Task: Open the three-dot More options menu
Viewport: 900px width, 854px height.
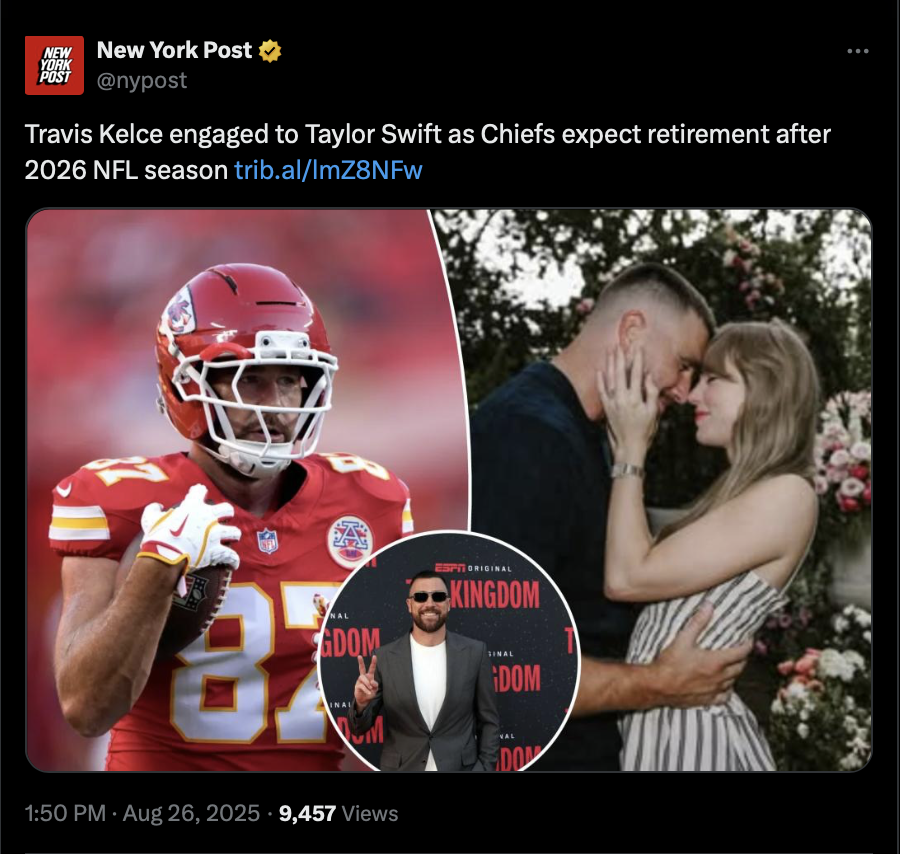Action: pos(858,51)
